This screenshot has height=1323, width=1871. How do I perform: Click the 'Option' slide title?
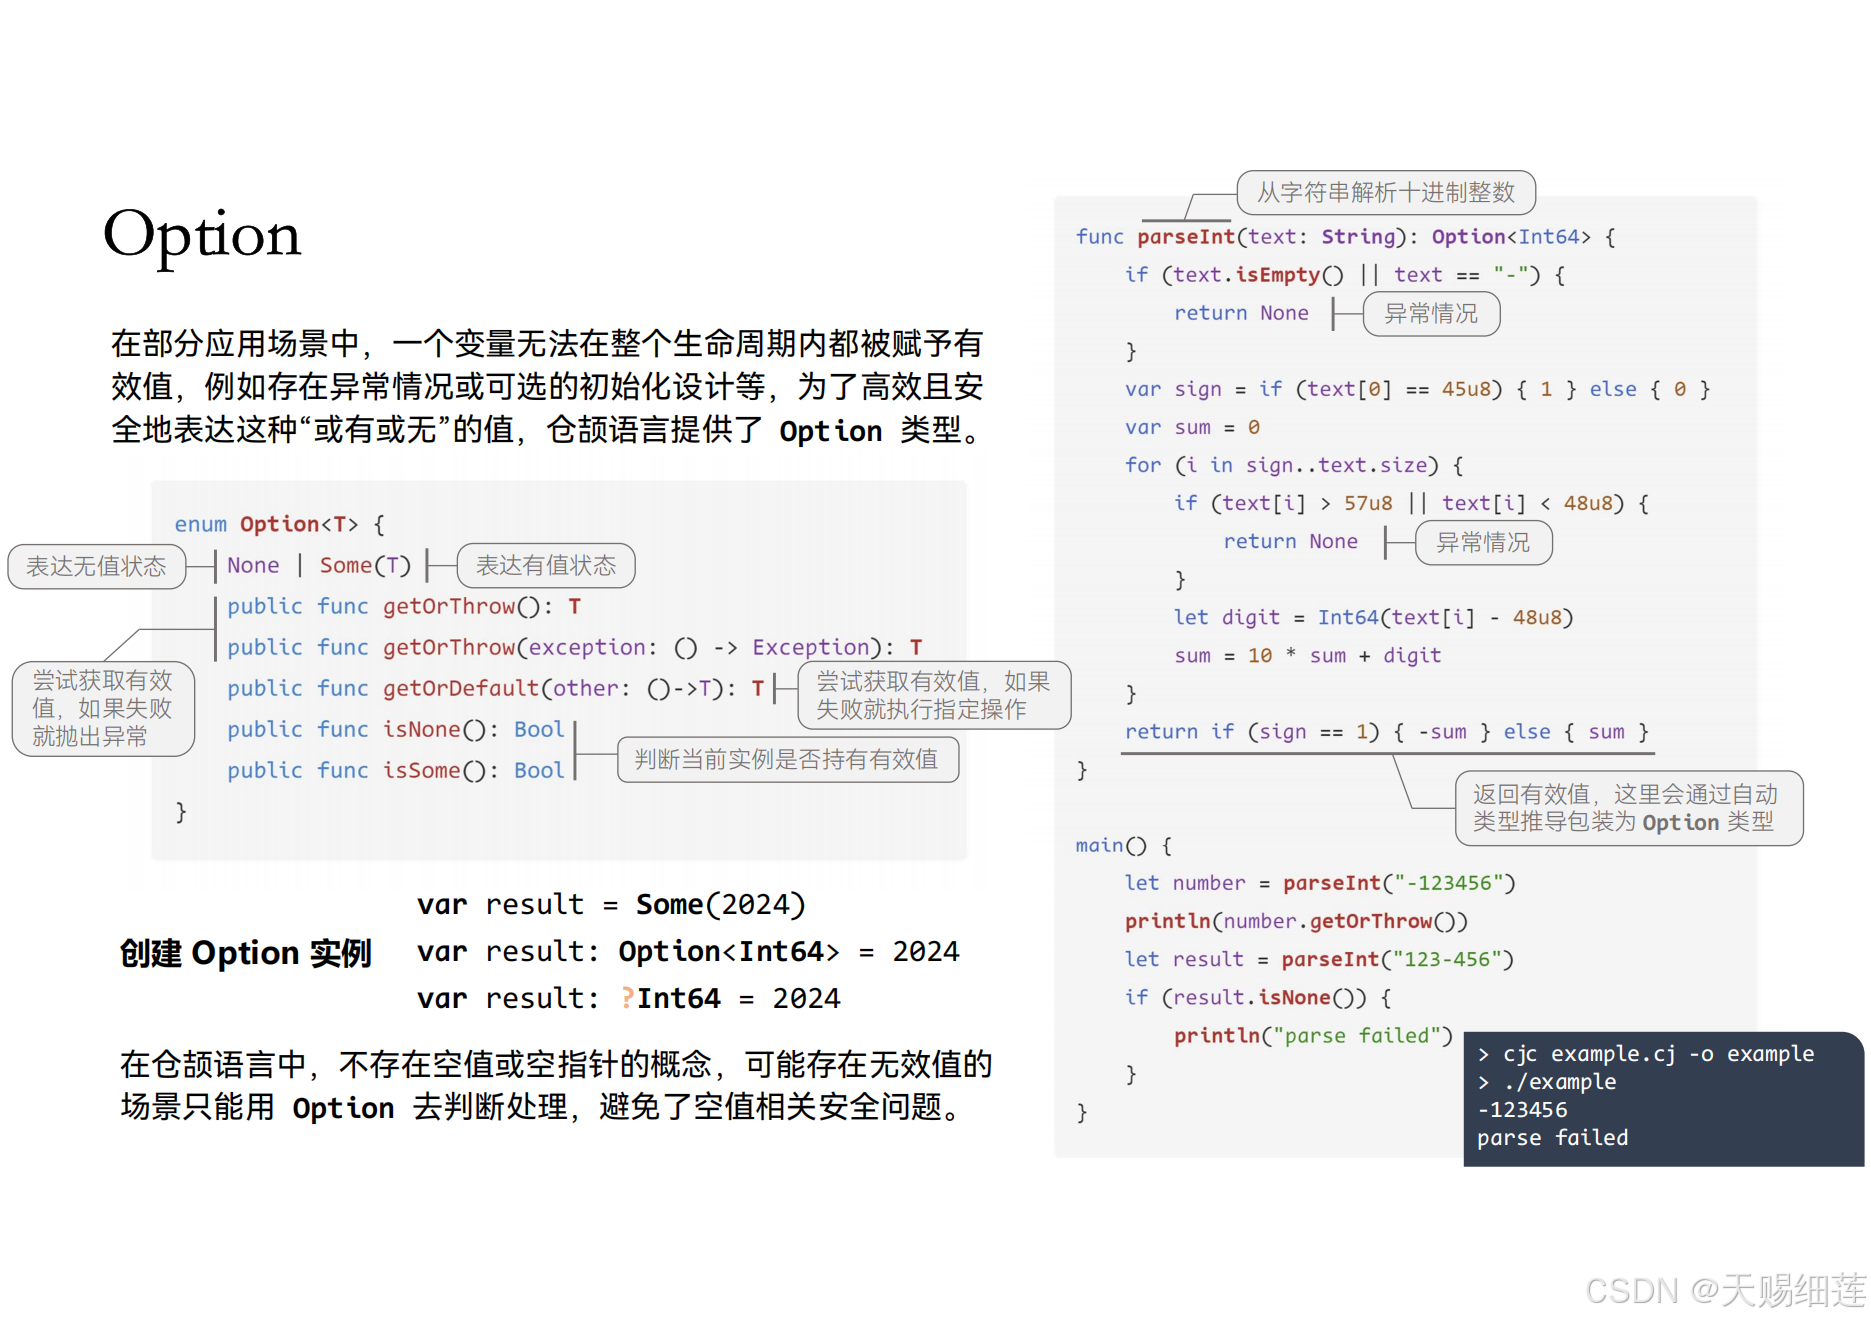tap(202, 237)
